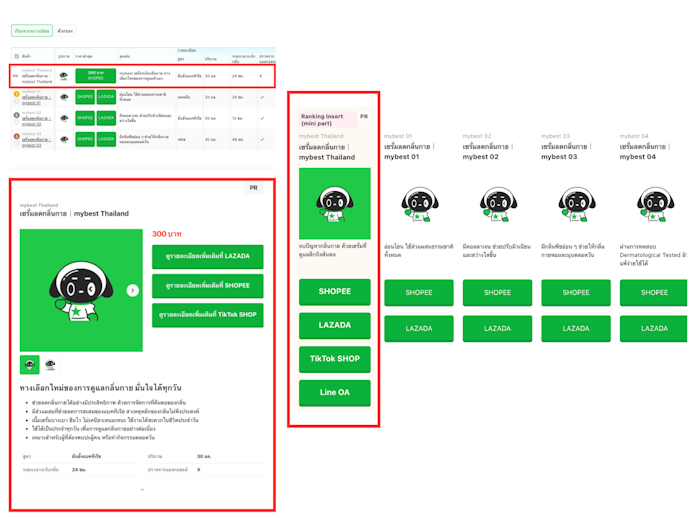
Task: Select the first green-outlined sort tab above the table
Action: 32,31
